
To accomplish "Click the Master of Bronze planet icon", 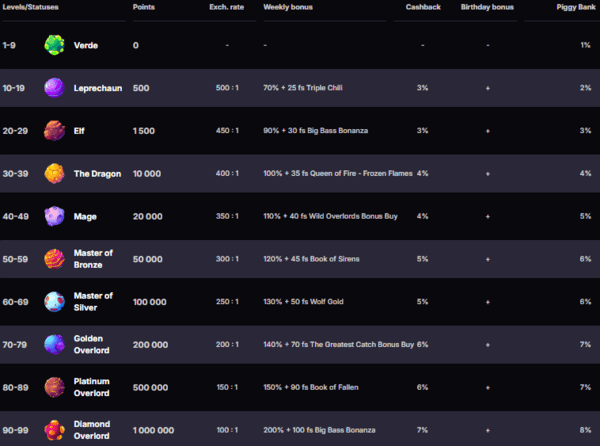I will 54,259.
